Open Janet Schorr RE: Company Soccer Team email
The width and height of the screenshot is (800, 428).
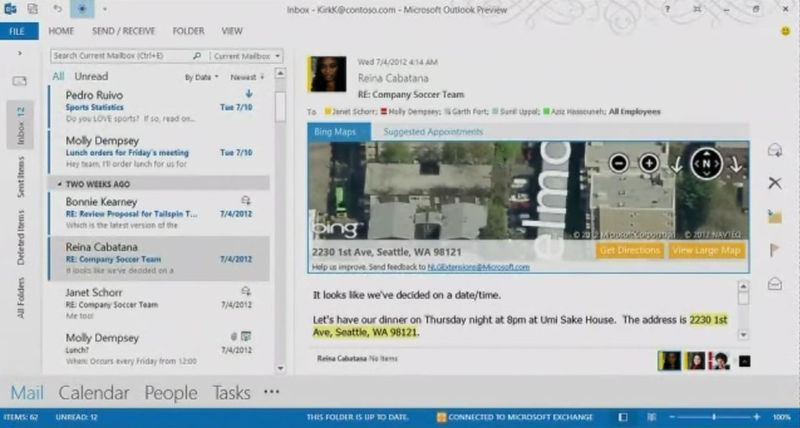pos(159,304)
